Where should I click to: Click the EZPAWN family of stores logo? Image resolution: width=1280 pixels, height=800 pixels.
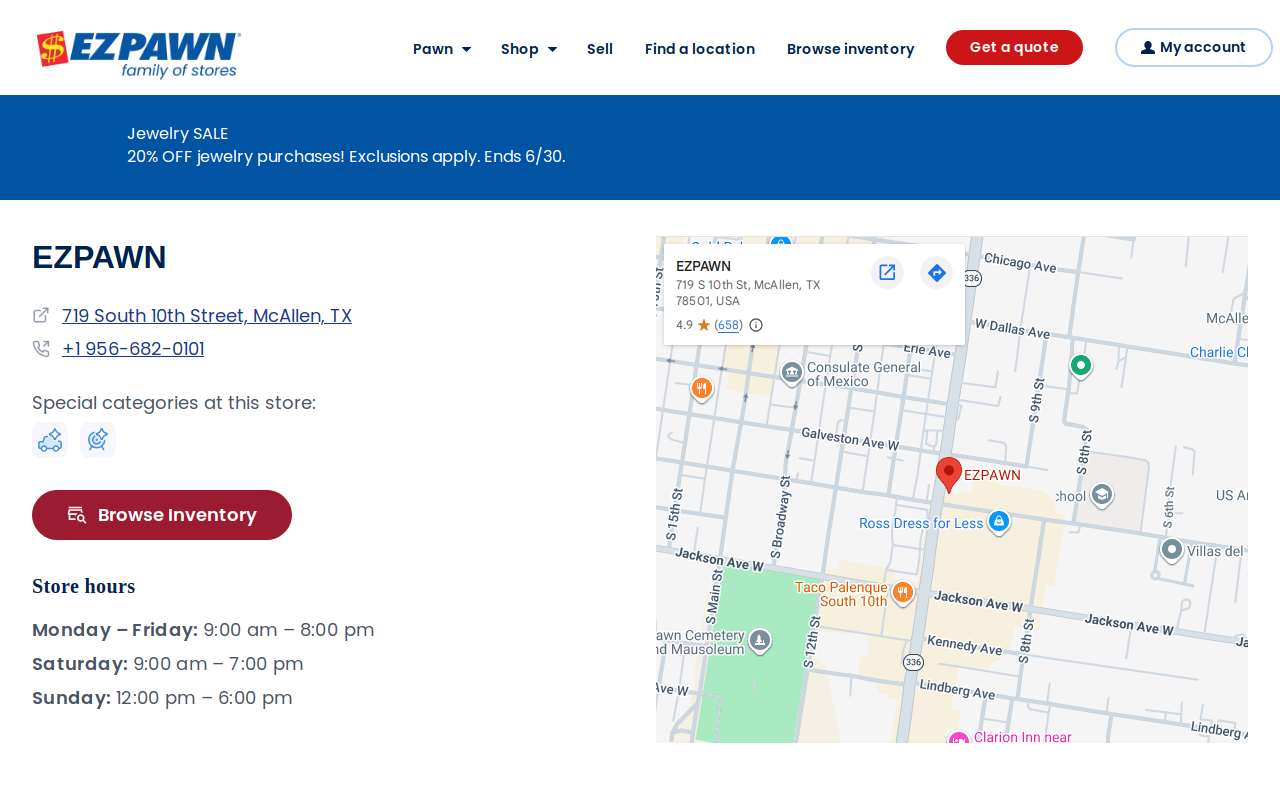pos(138,54)
